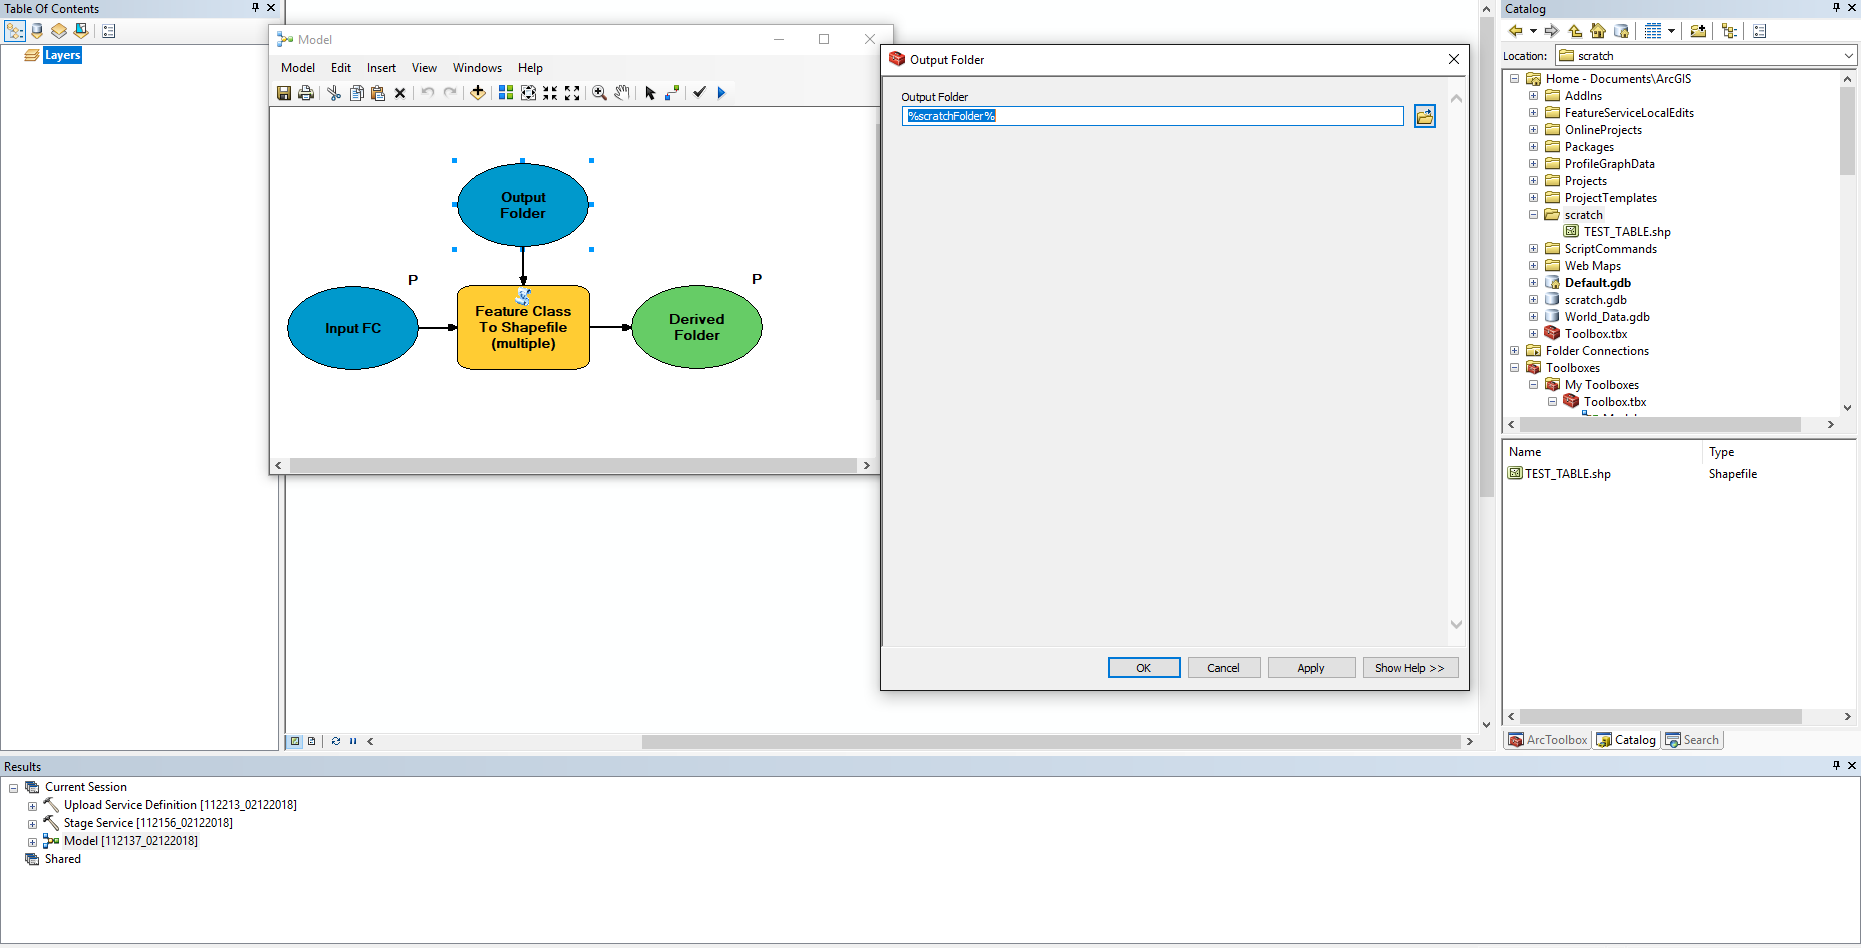This screenshot has width=1861, height=948.
Task: Print the model diagram
Action: [306, 93]
